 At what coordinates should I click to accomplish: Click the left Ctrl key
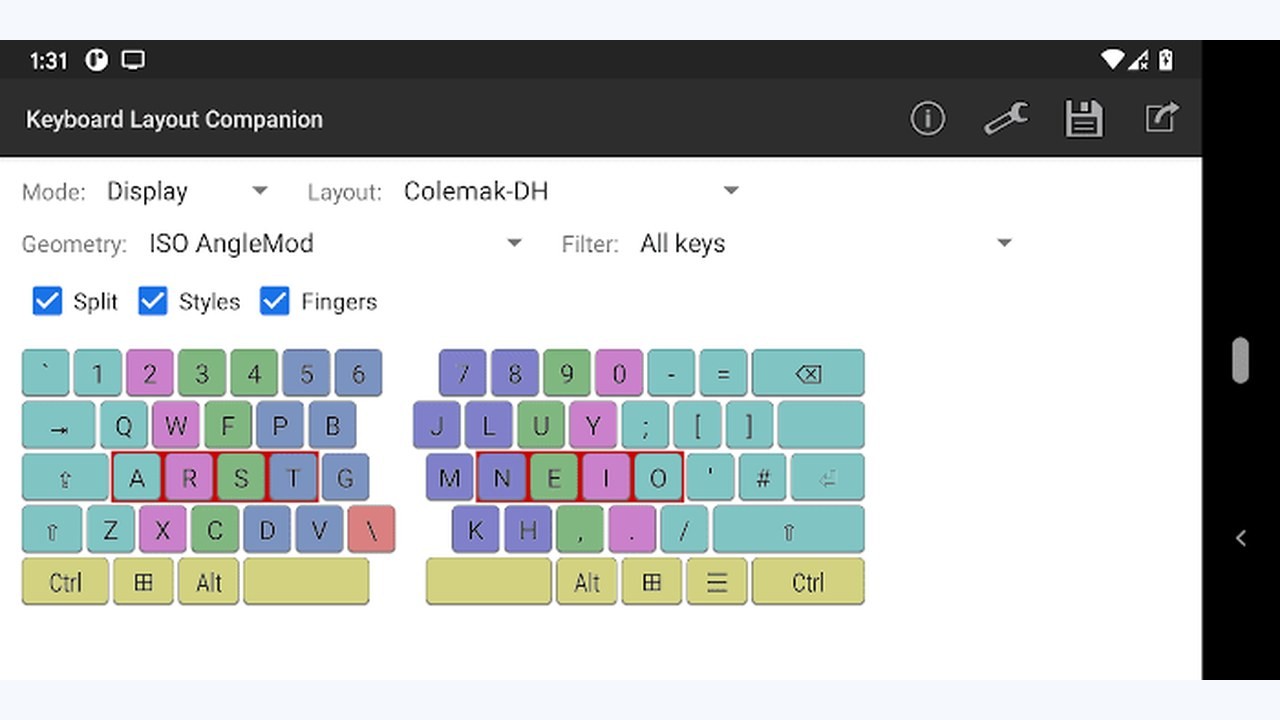(x=65, y=582)
